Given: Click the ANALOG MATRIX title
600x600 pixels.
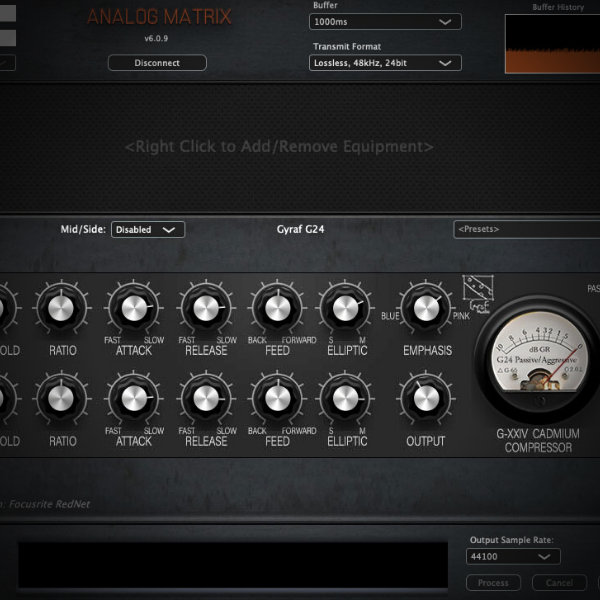Looking at the screenshot, I should pos(159,17).
